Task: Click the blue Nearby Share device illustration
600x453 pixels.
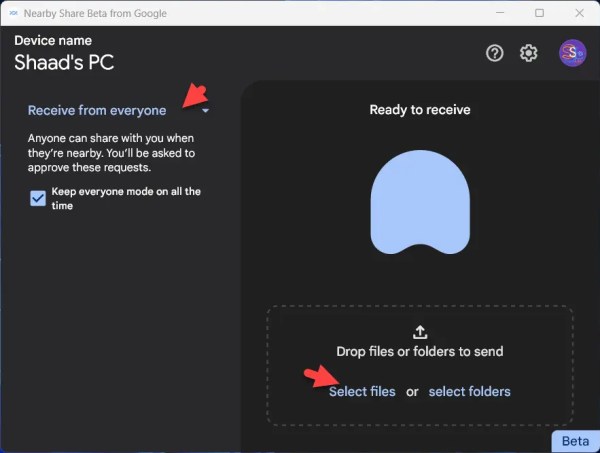Action: coord(420,202)
